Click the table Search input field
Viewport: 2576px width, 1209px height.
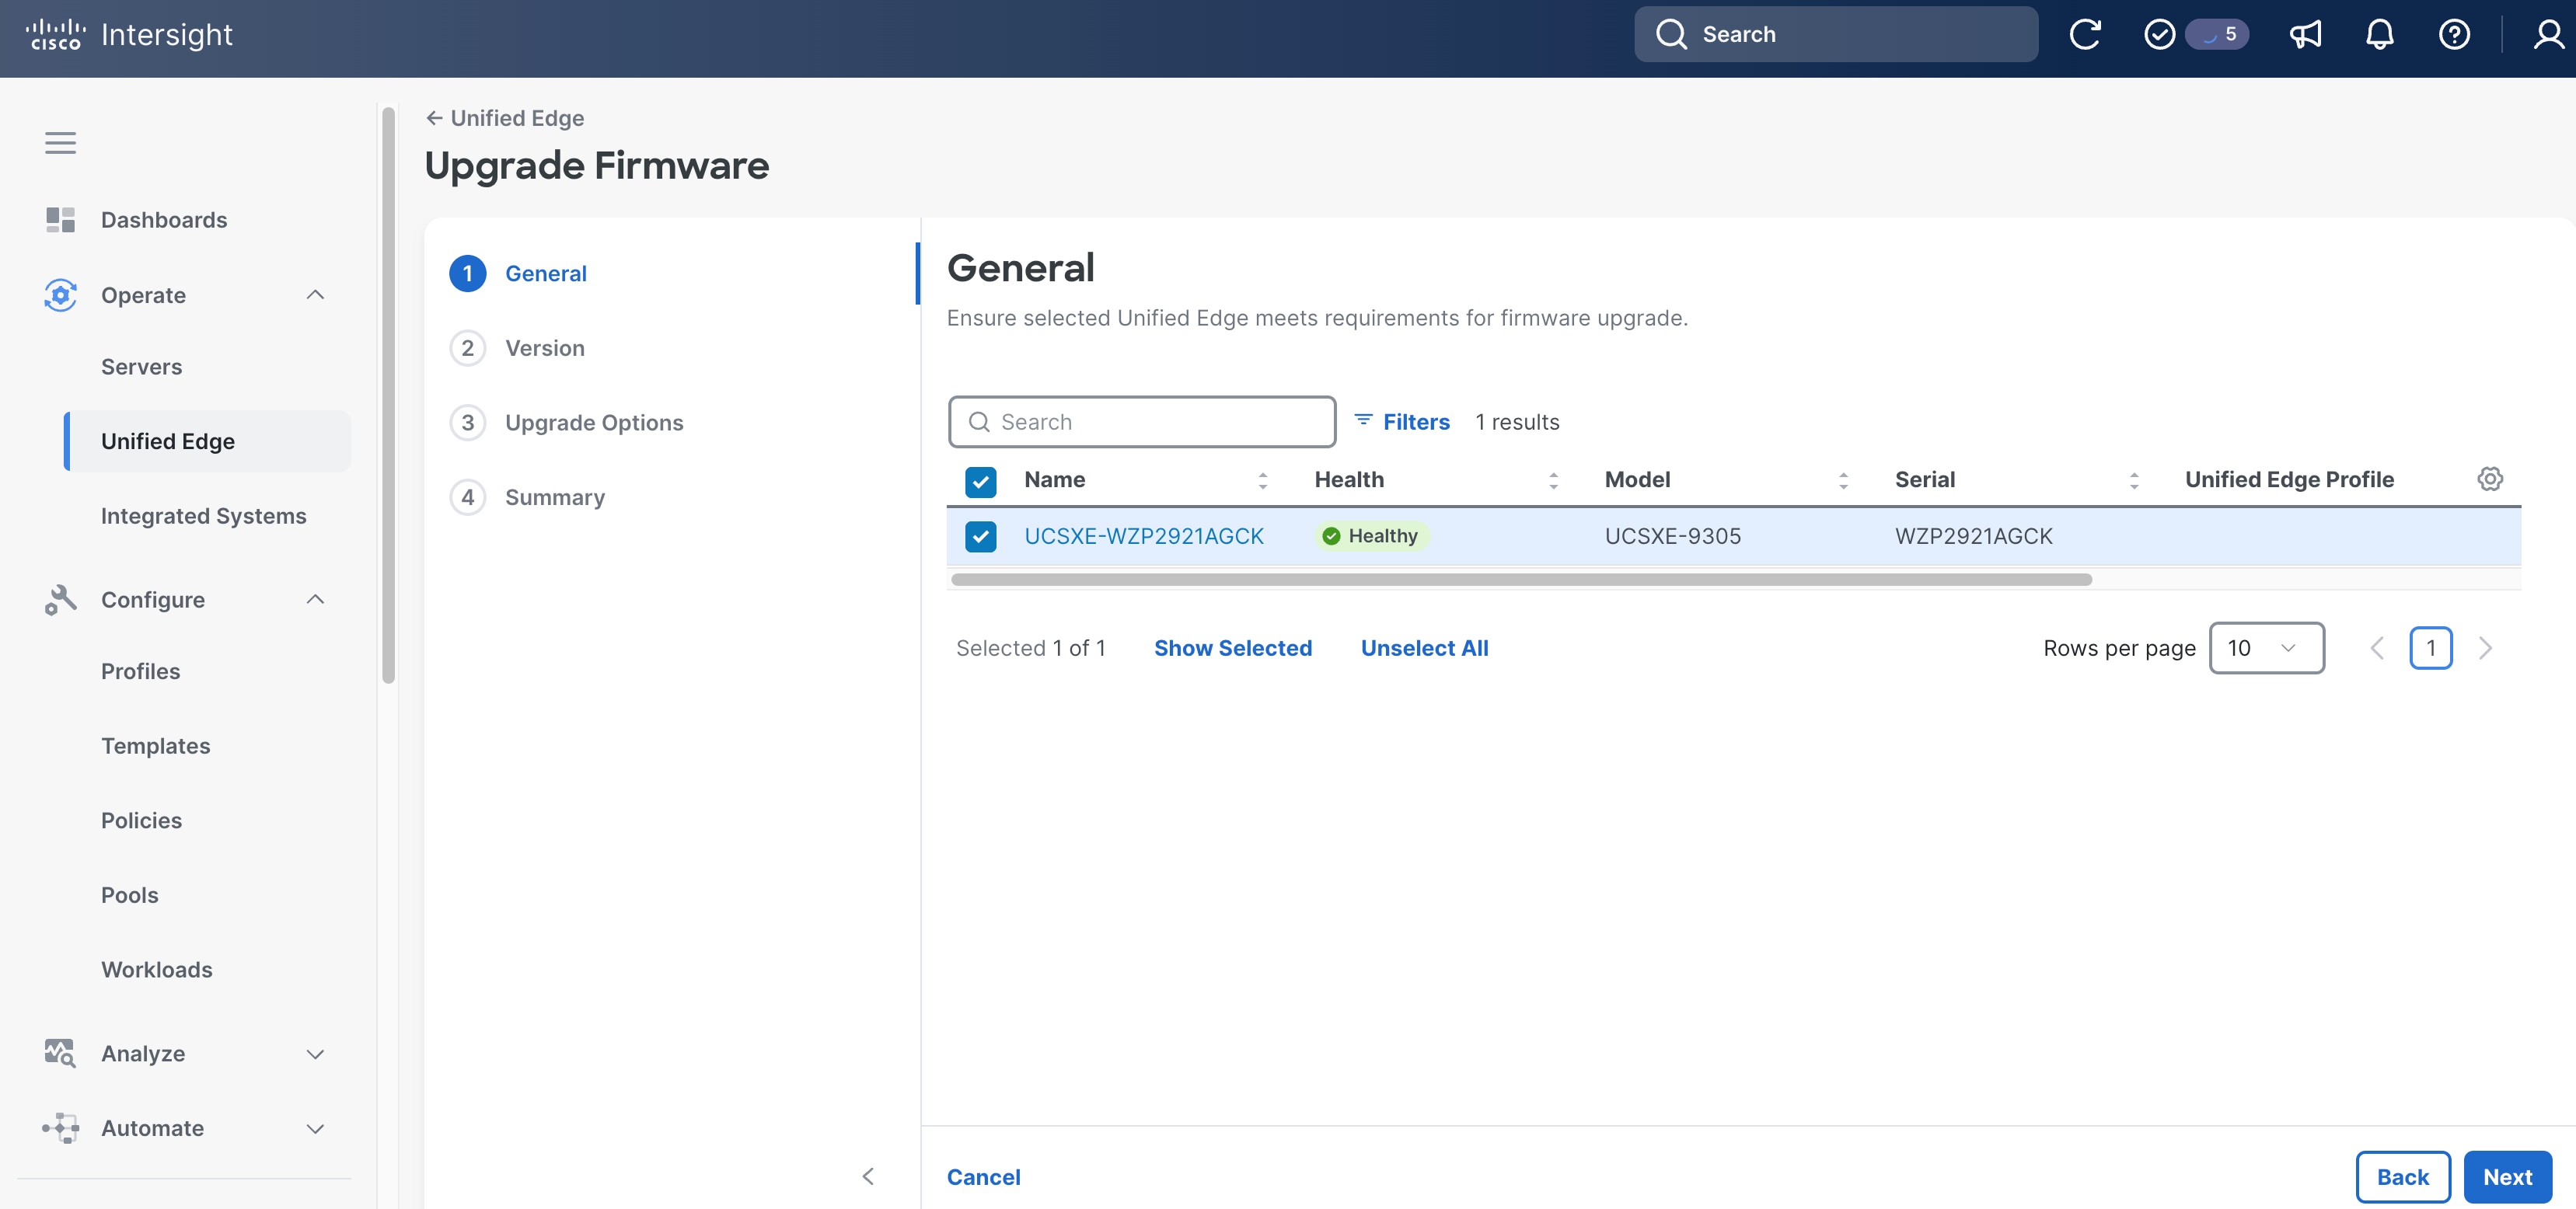click(x=1142, y=422)
